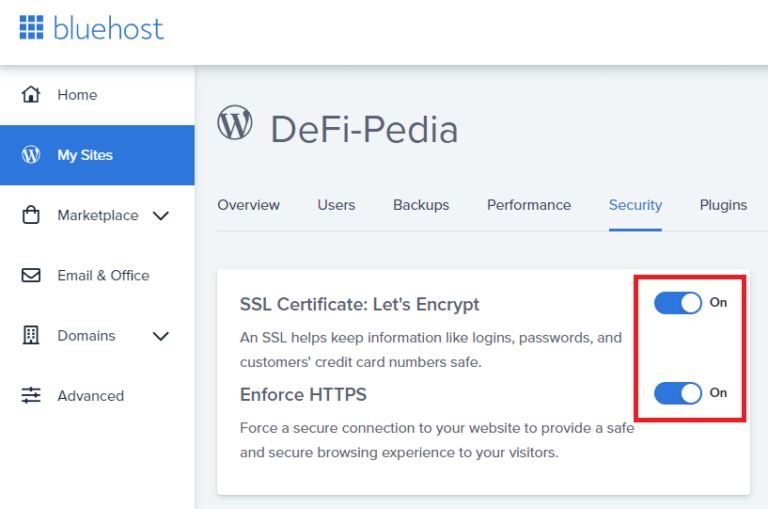The width and height of the screenshot is (768, 509).
Task: Open the Advanced menu item label
Action: pos(91,396)
